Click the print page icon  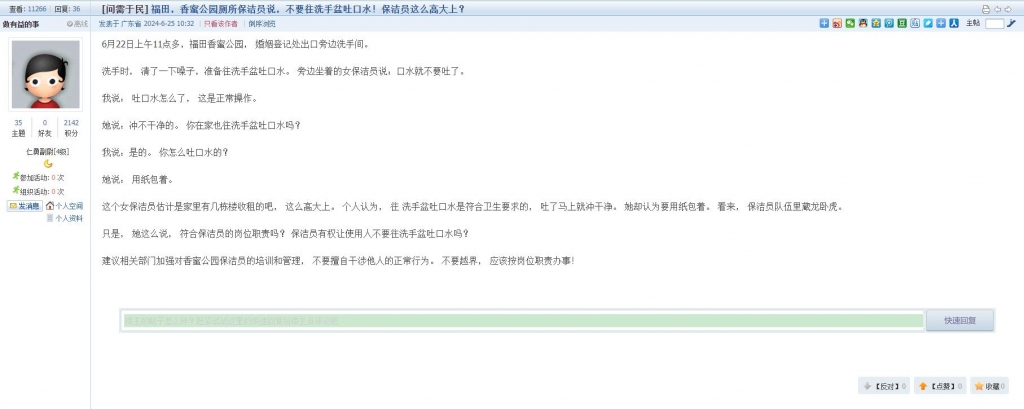coord(985,9)
